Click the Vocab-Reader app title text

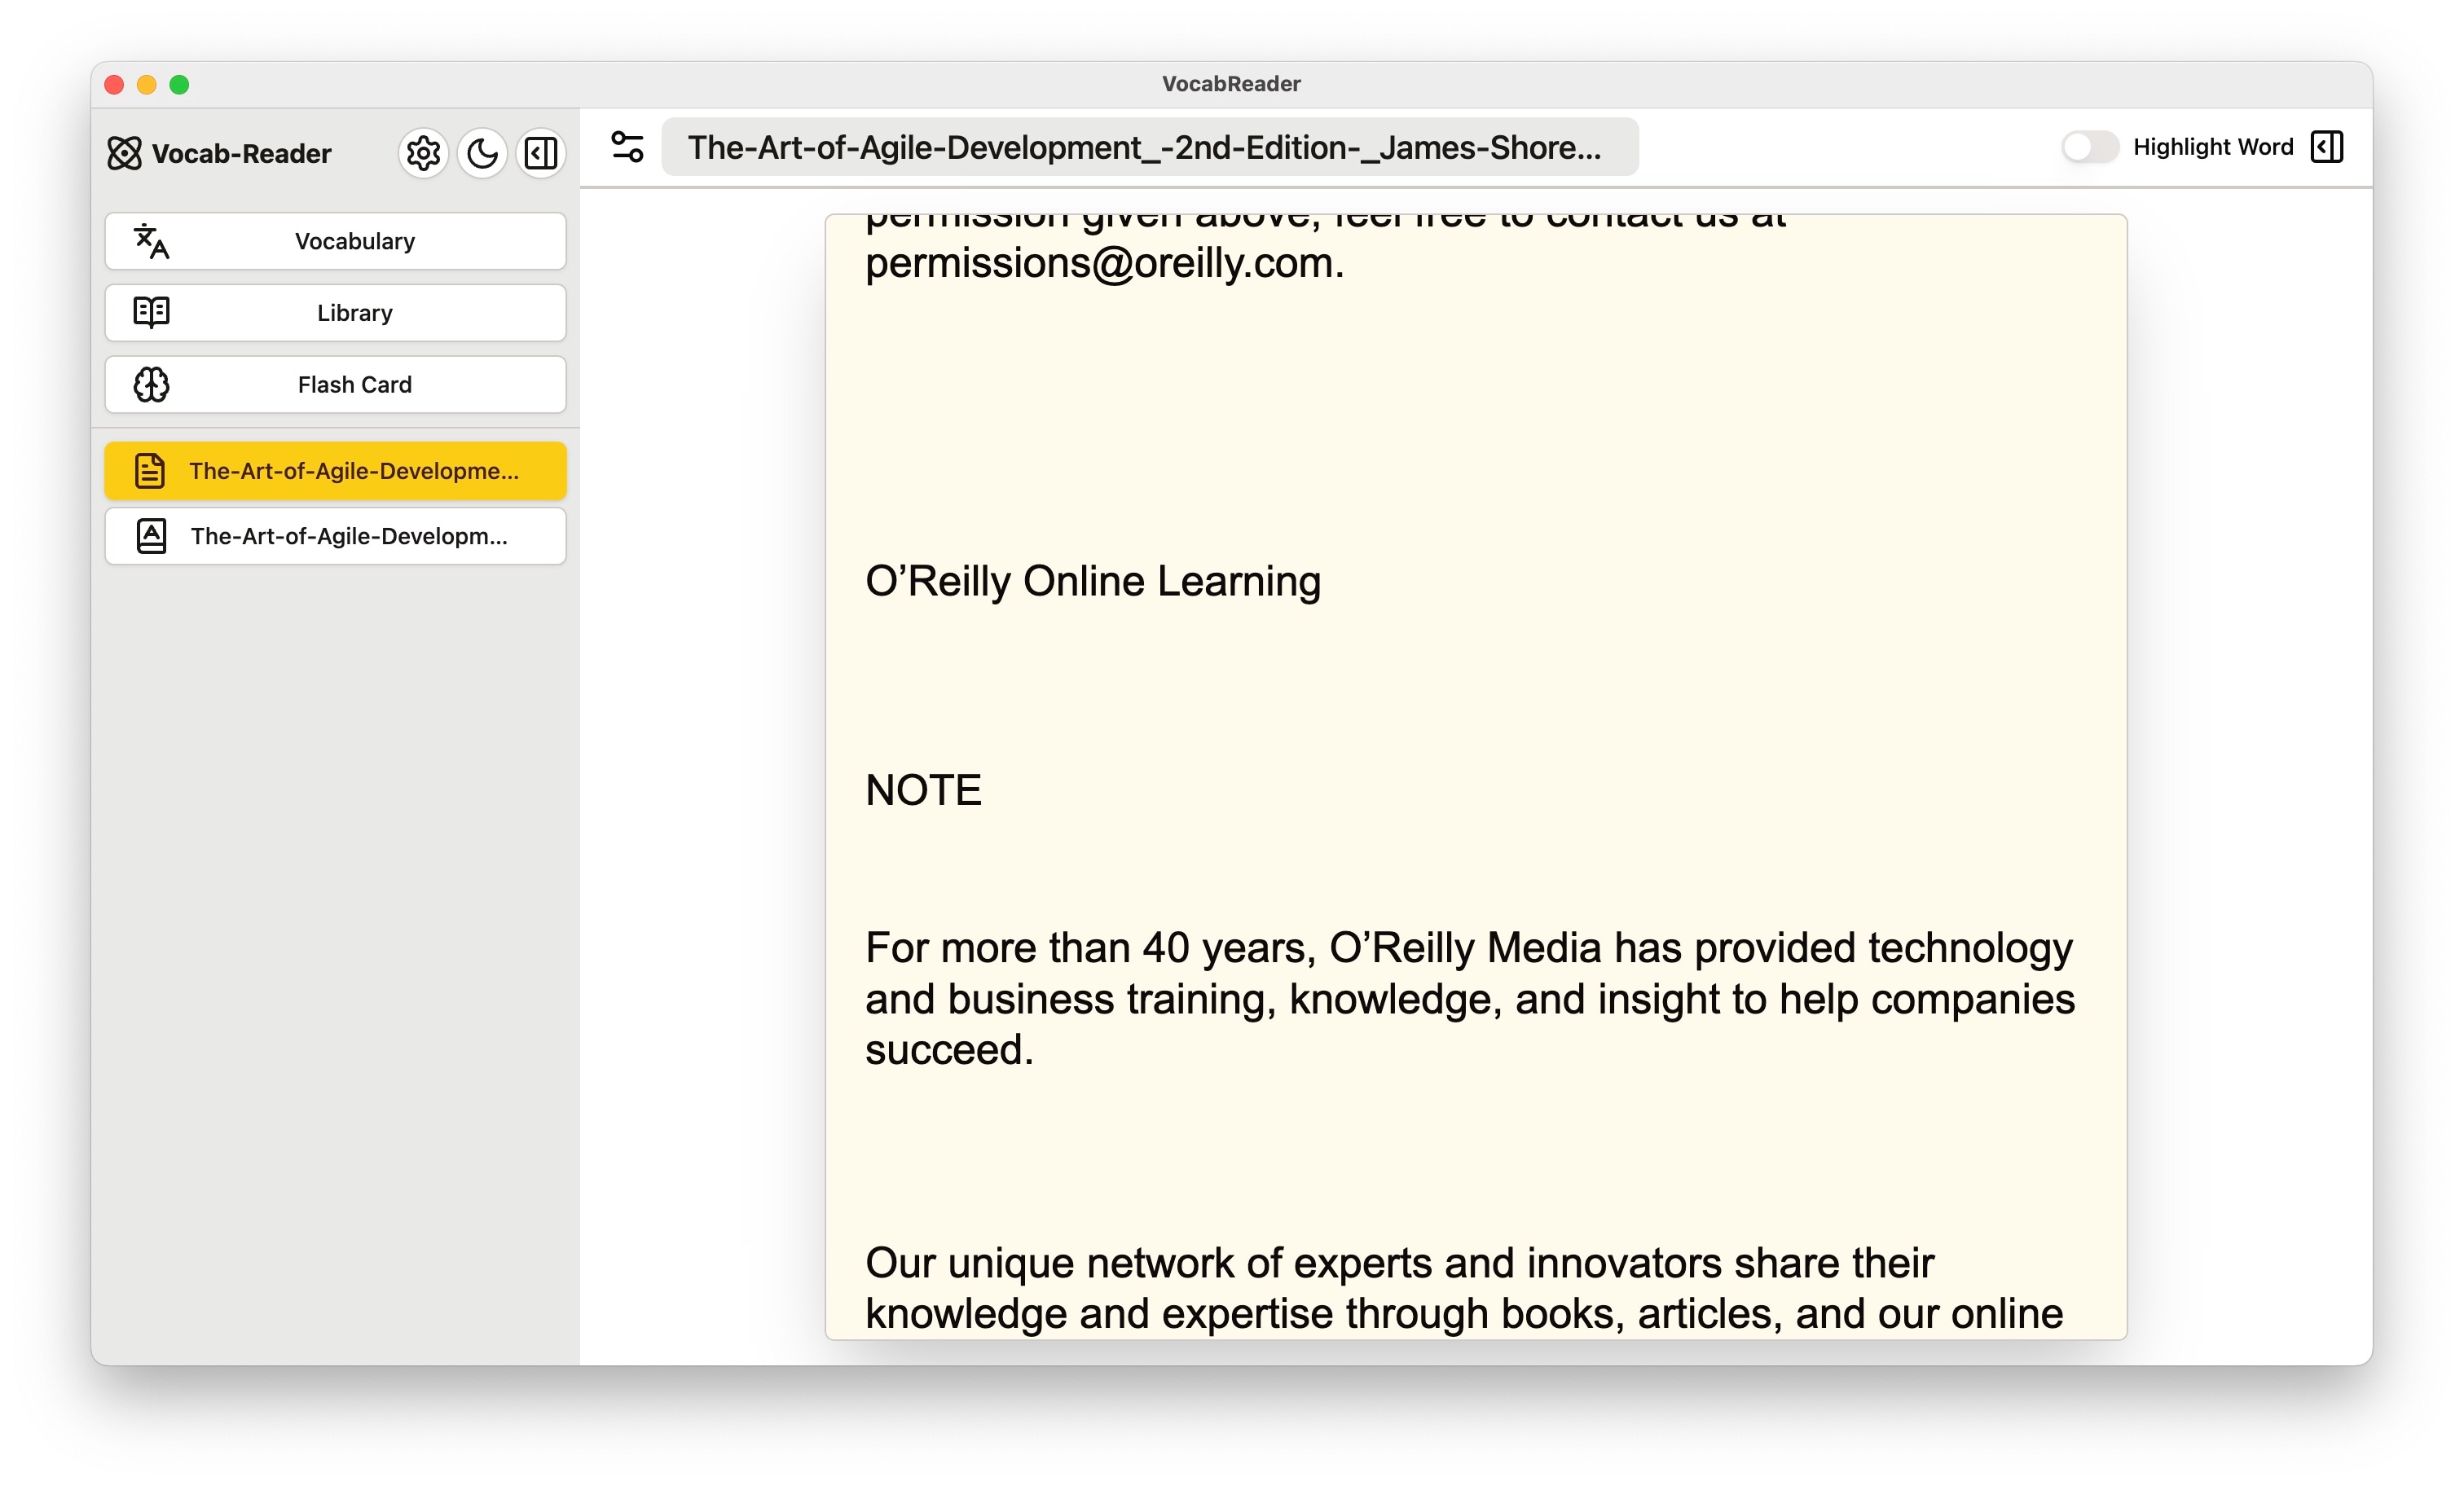click(241, 154)
